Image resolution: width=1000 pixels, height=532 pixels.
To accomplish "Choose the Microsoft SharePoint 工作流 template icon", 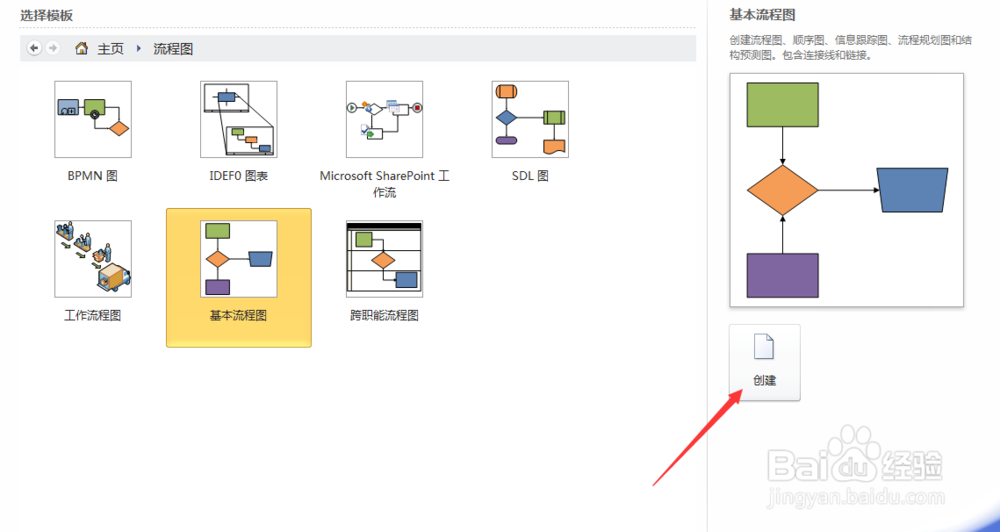I will 385,119.
